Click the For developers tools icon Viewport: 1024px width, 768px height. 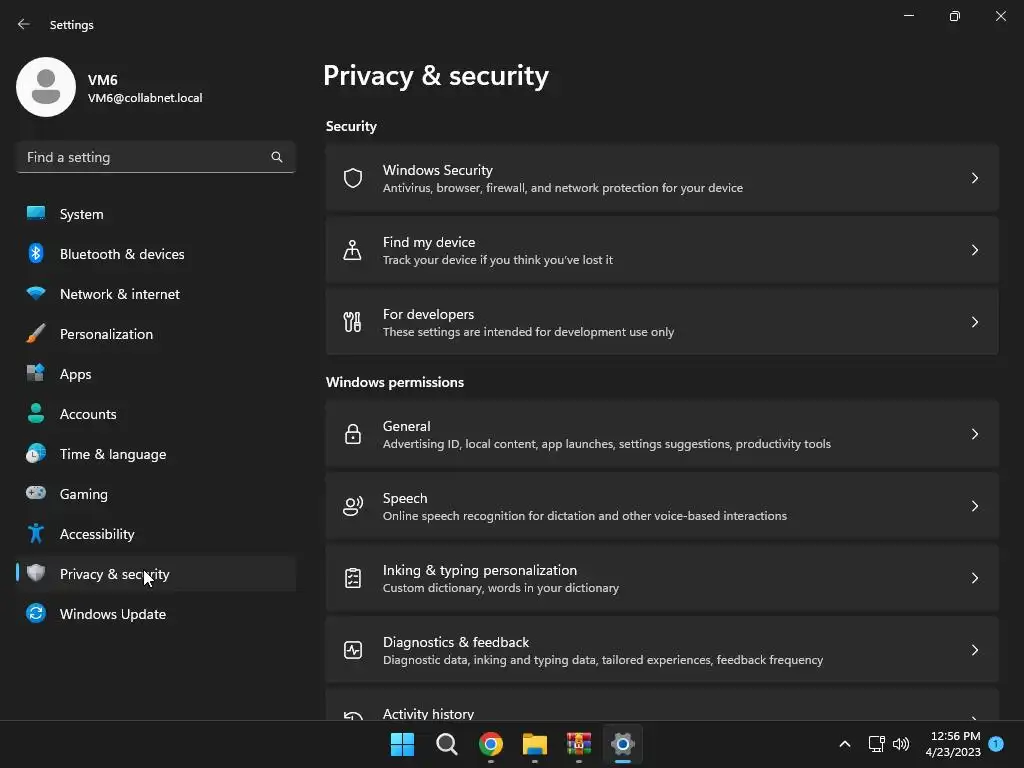click(x=353, y=322)
